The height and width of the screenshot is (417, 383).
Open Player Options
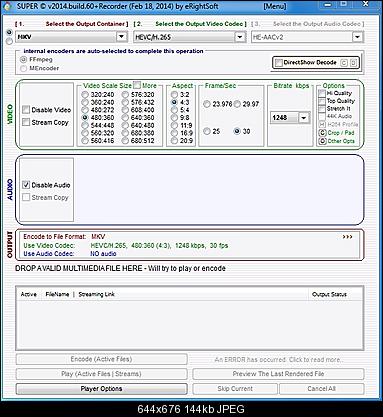click(x=101, y=389)
